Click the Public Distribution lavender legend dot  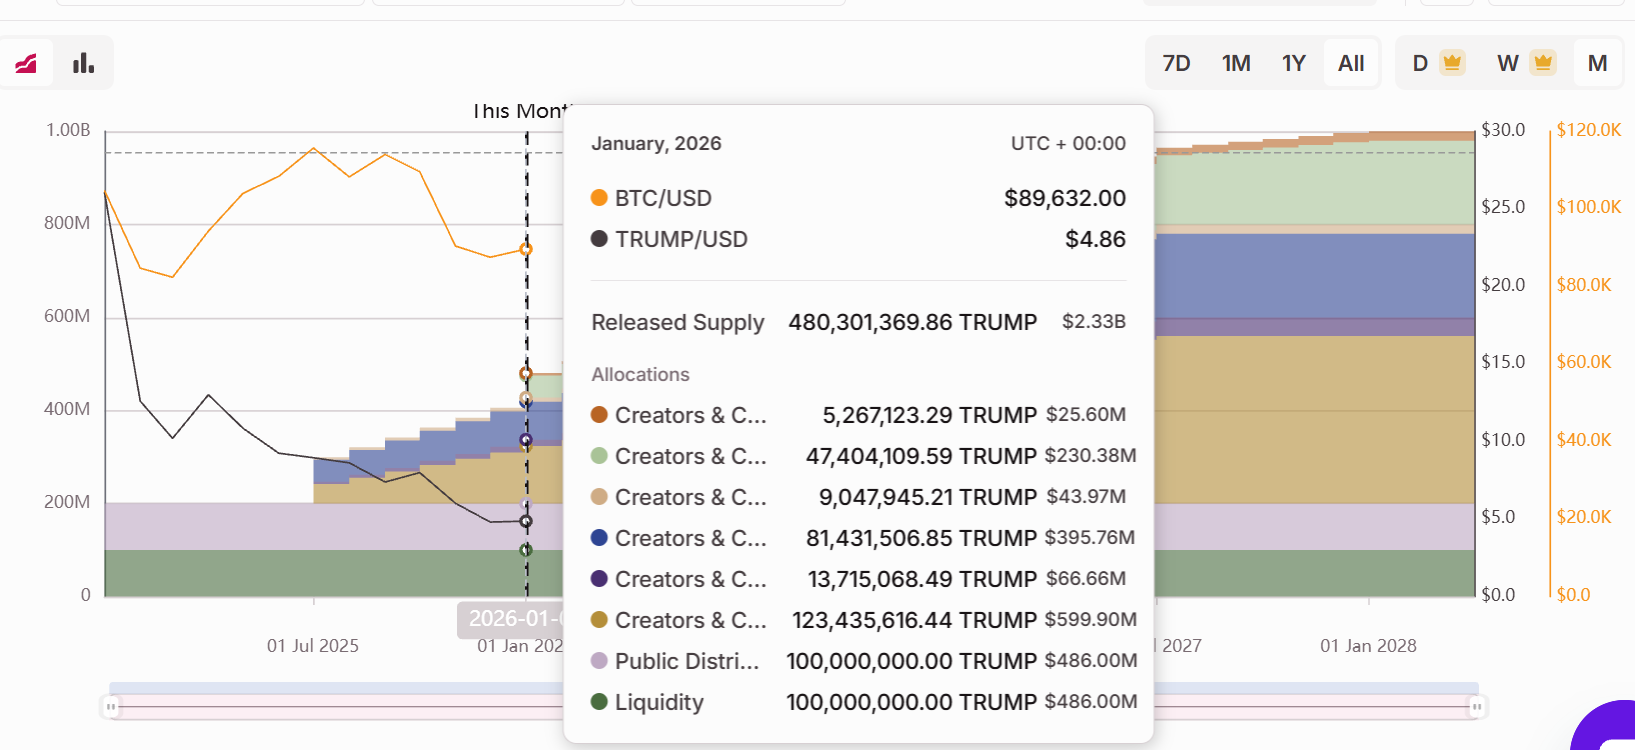[599, 661]
